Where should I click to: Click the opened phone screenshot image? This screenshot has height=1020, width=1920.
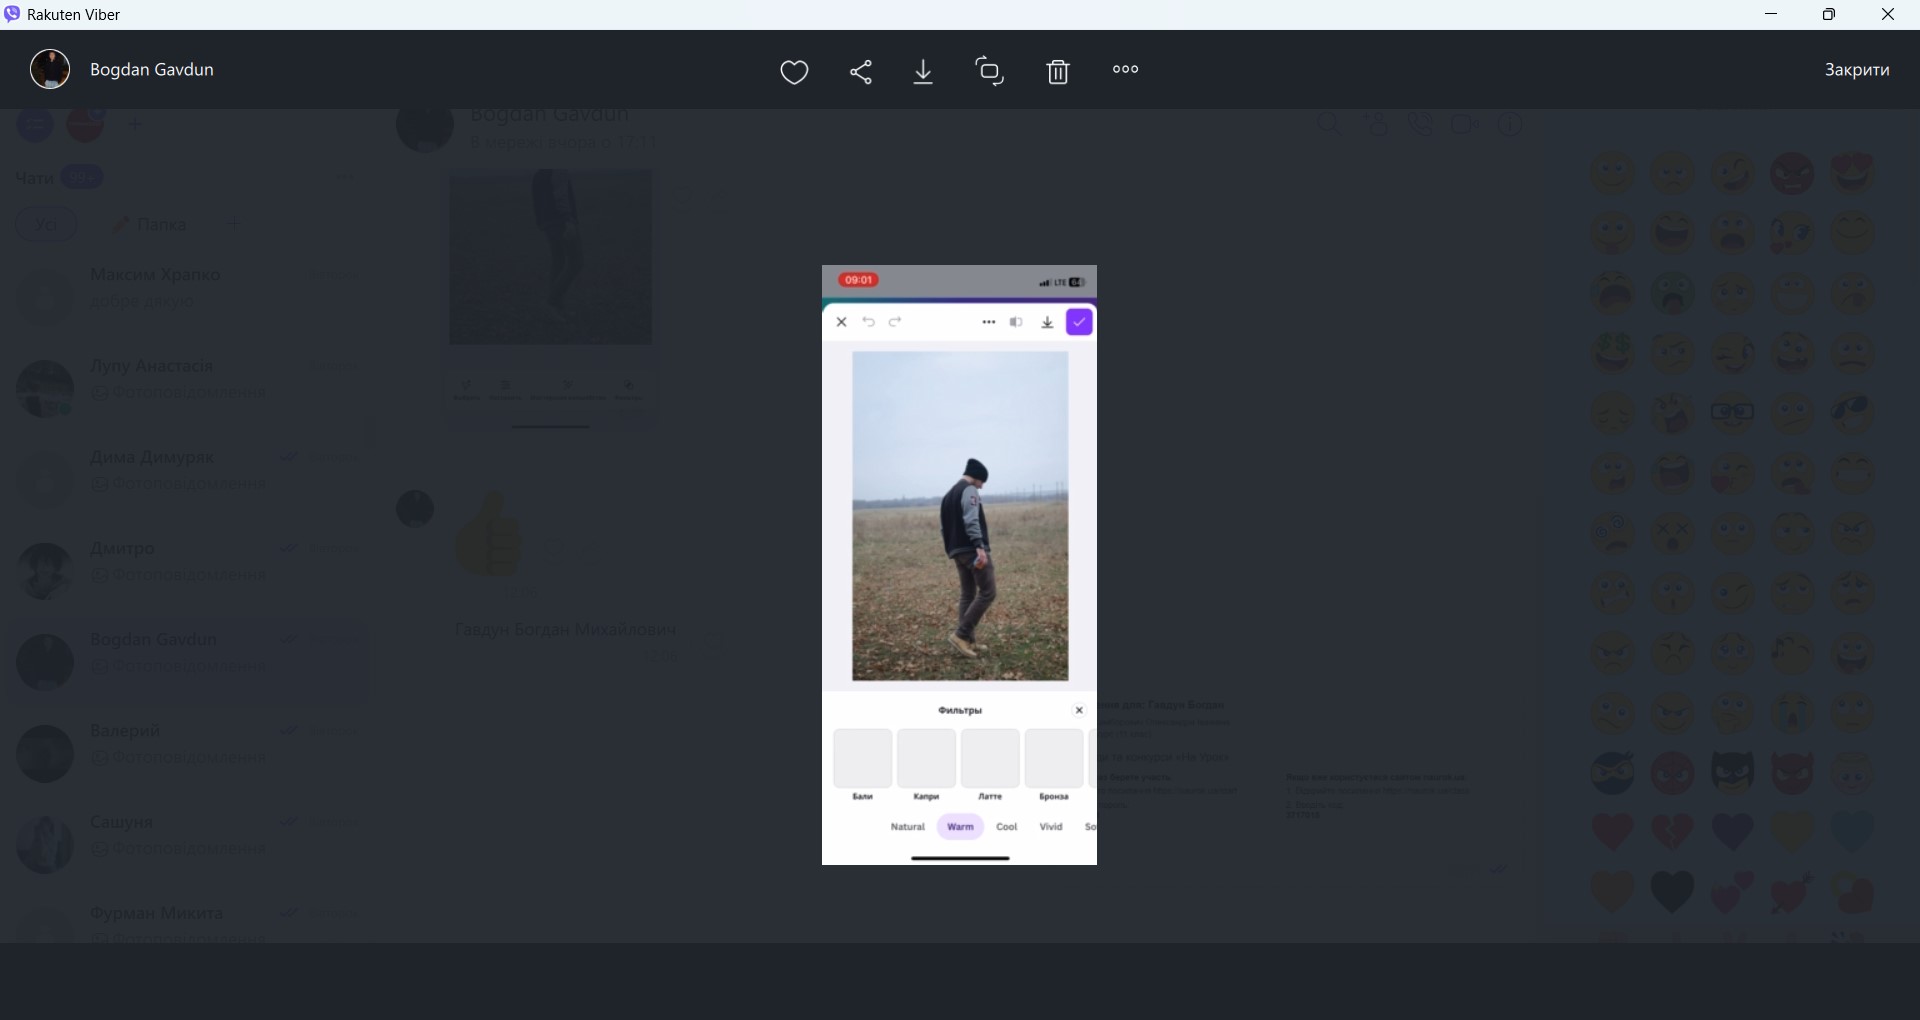click(x=959, y=565)
